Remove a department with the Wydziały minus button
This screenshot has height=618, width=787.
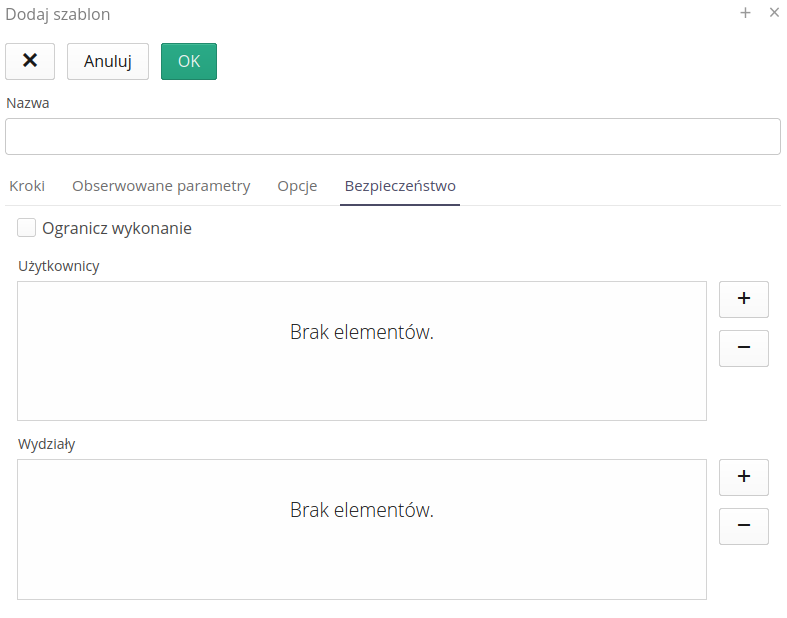[x=743, y=526]
